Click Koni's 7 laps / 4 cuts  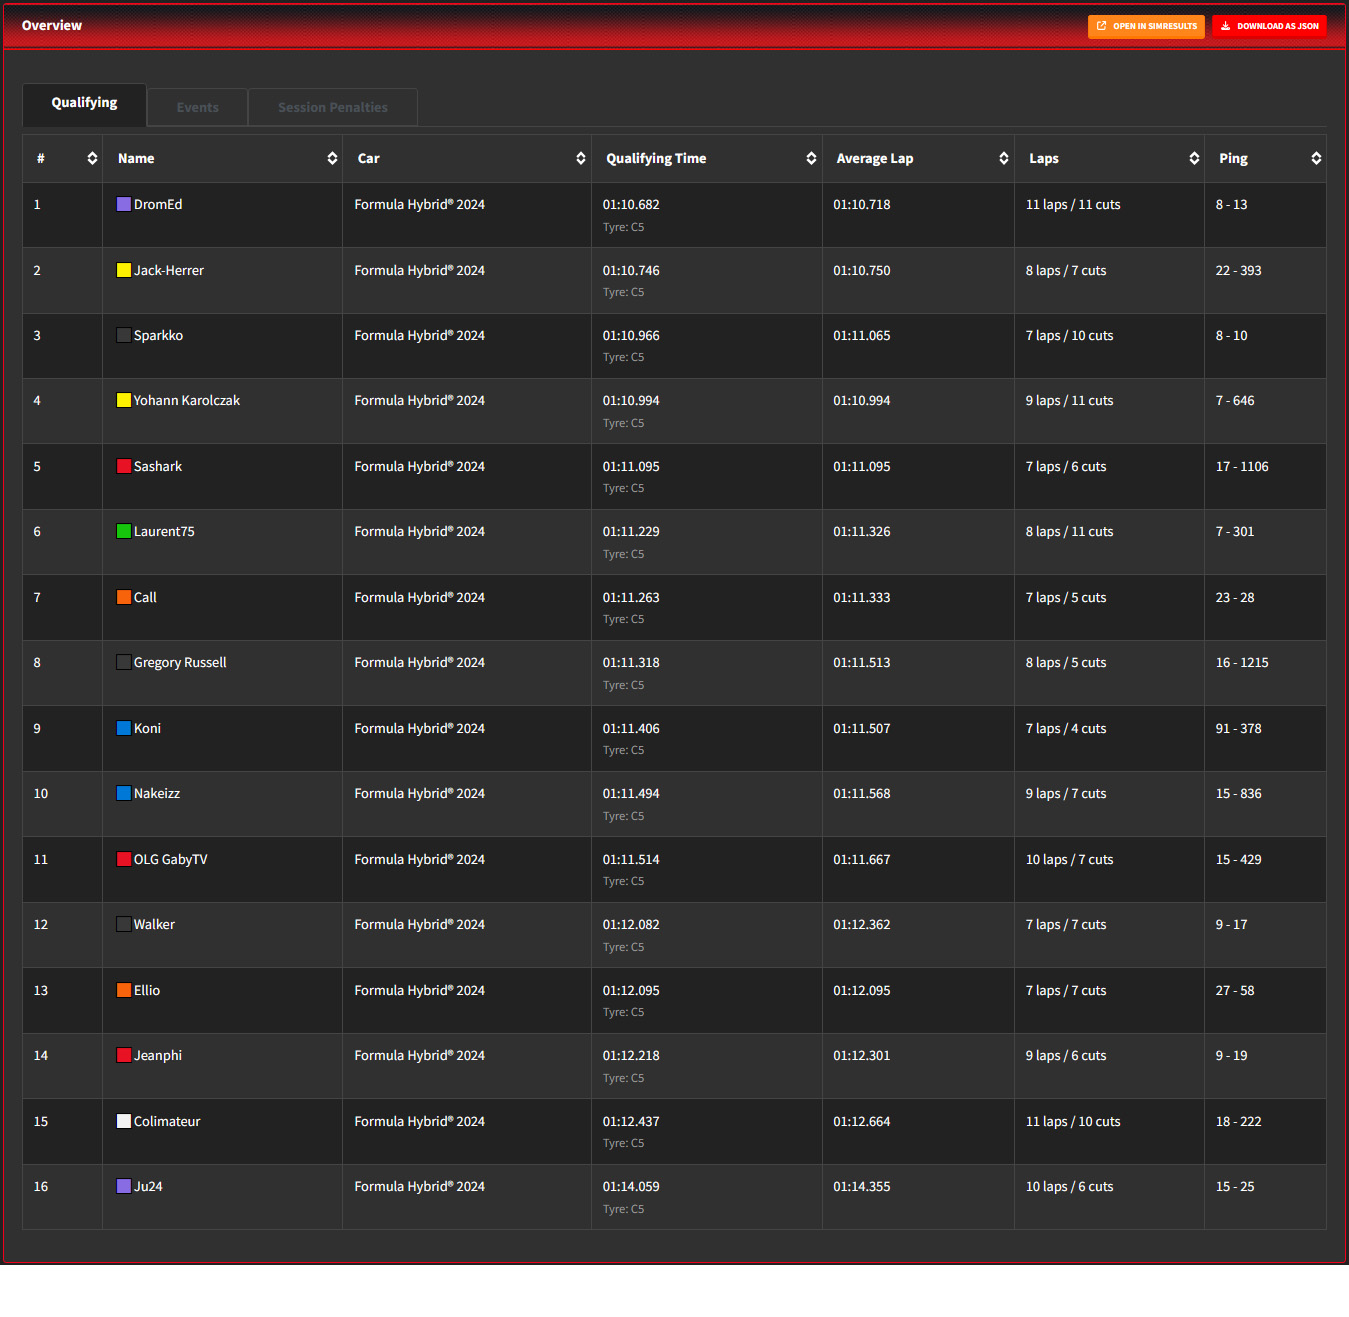pos(1066,728)
